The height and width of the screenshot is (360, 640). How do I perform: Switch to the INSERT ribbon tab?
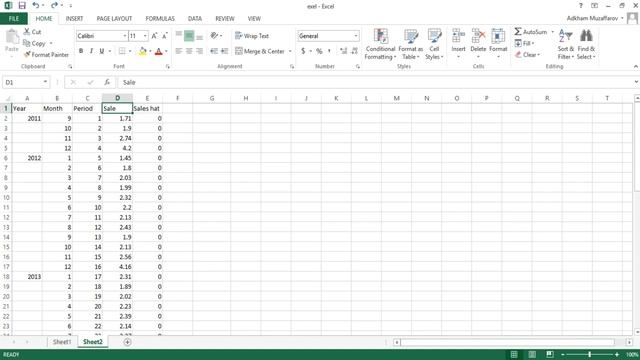pos(74,19)
